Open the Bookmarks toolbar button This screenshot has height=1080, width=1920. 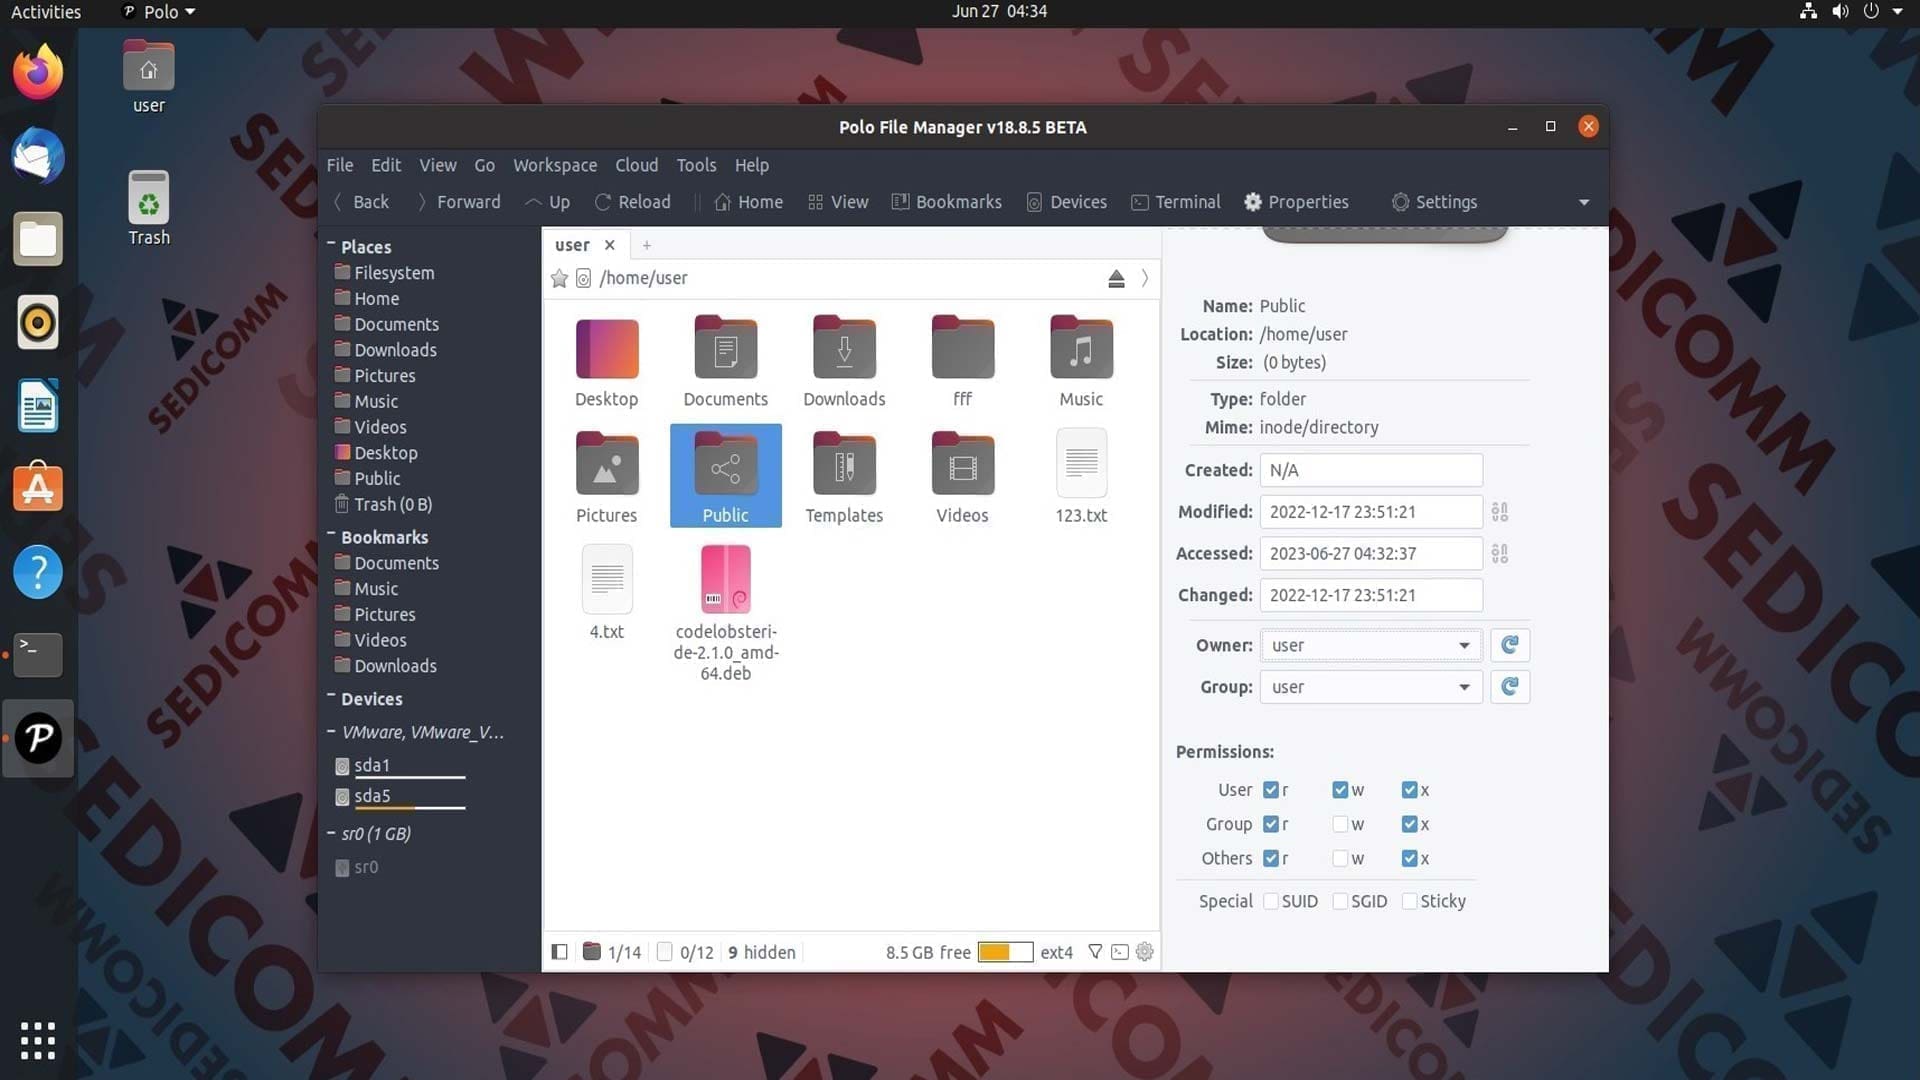coord(946,202)
